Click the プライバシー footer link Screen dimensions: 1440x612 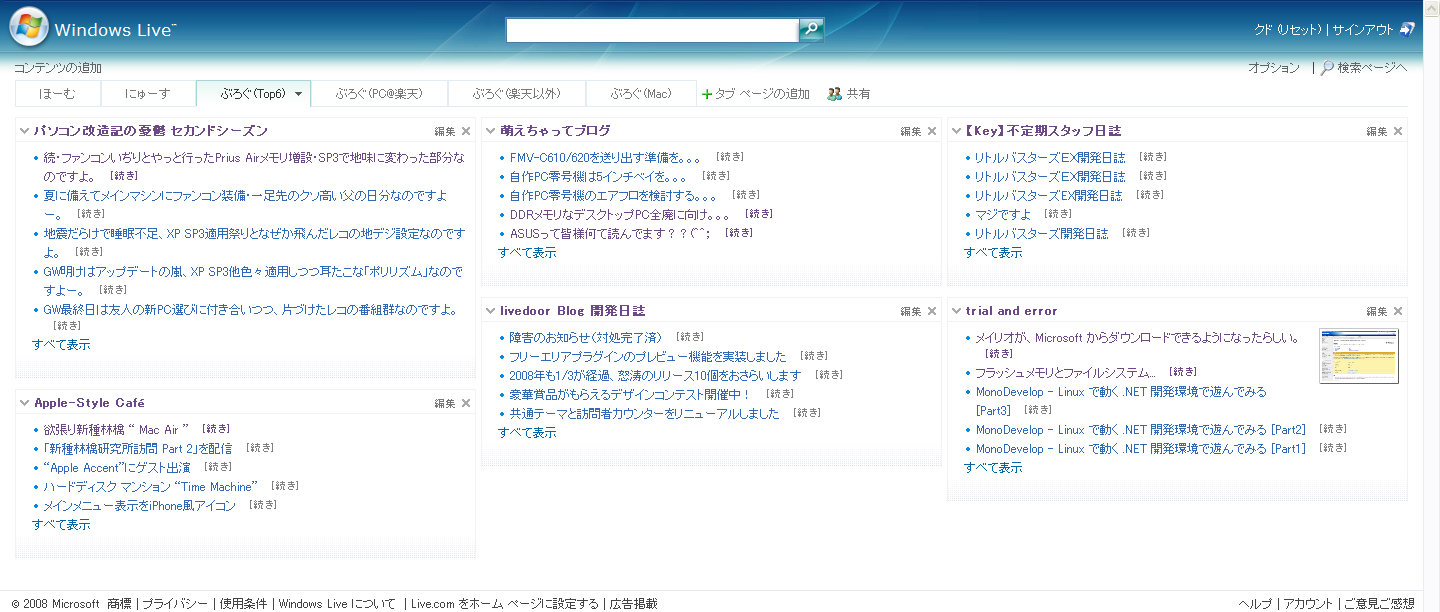point(175,604)
